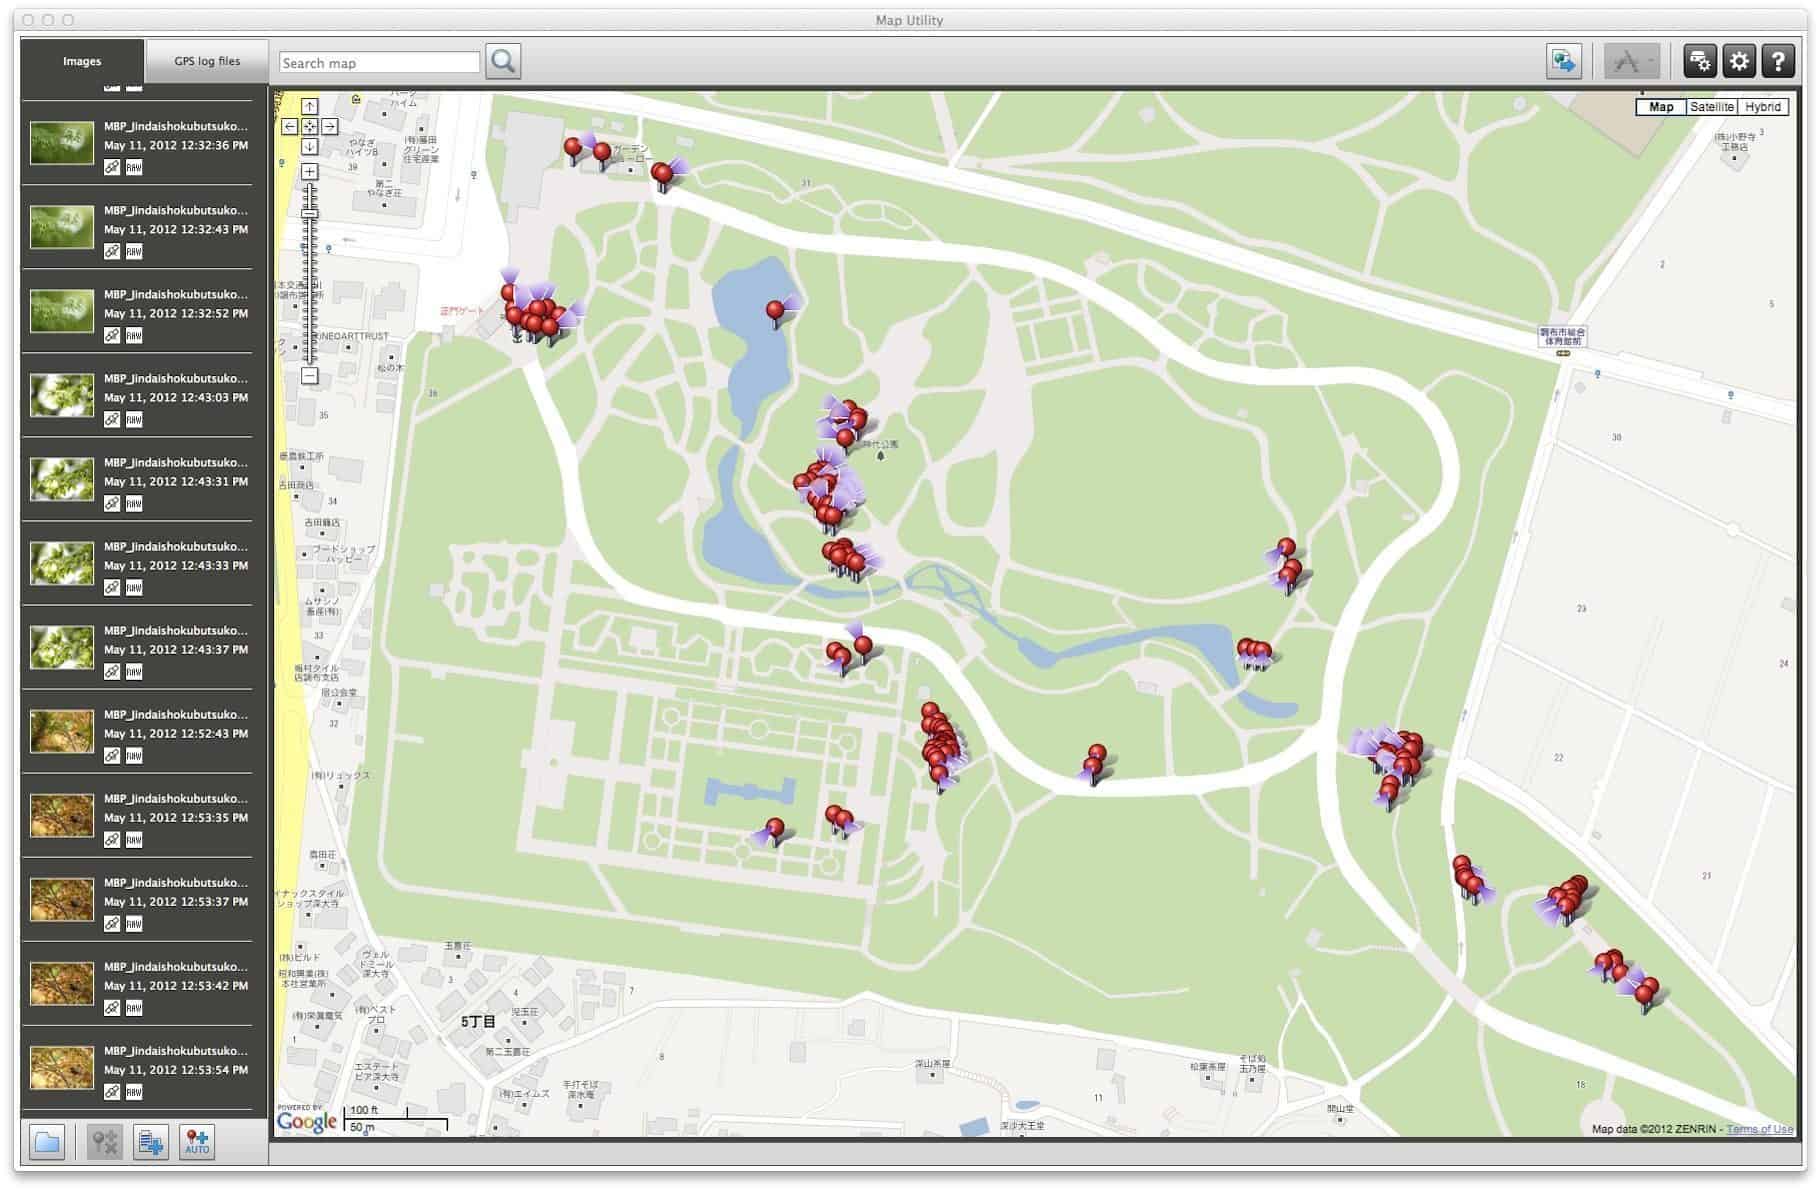This screenshot has width=1820, height=1191.
Task: Open the folder icon in bottom toolbar
Action: [x=47, y=1142]
